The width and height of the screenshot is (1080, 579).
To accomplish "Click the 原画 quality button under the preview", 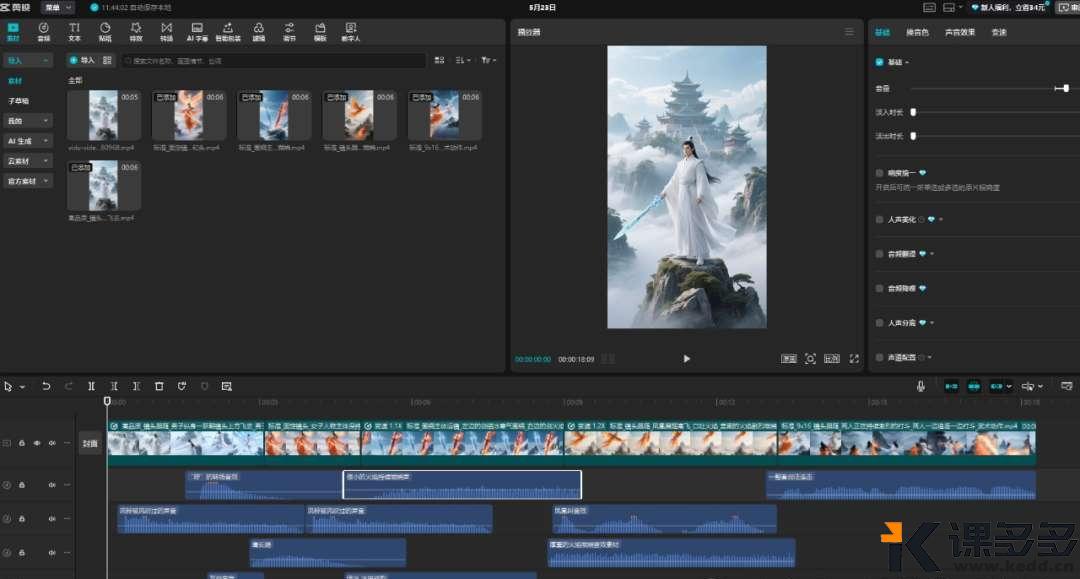I will 789,359.
